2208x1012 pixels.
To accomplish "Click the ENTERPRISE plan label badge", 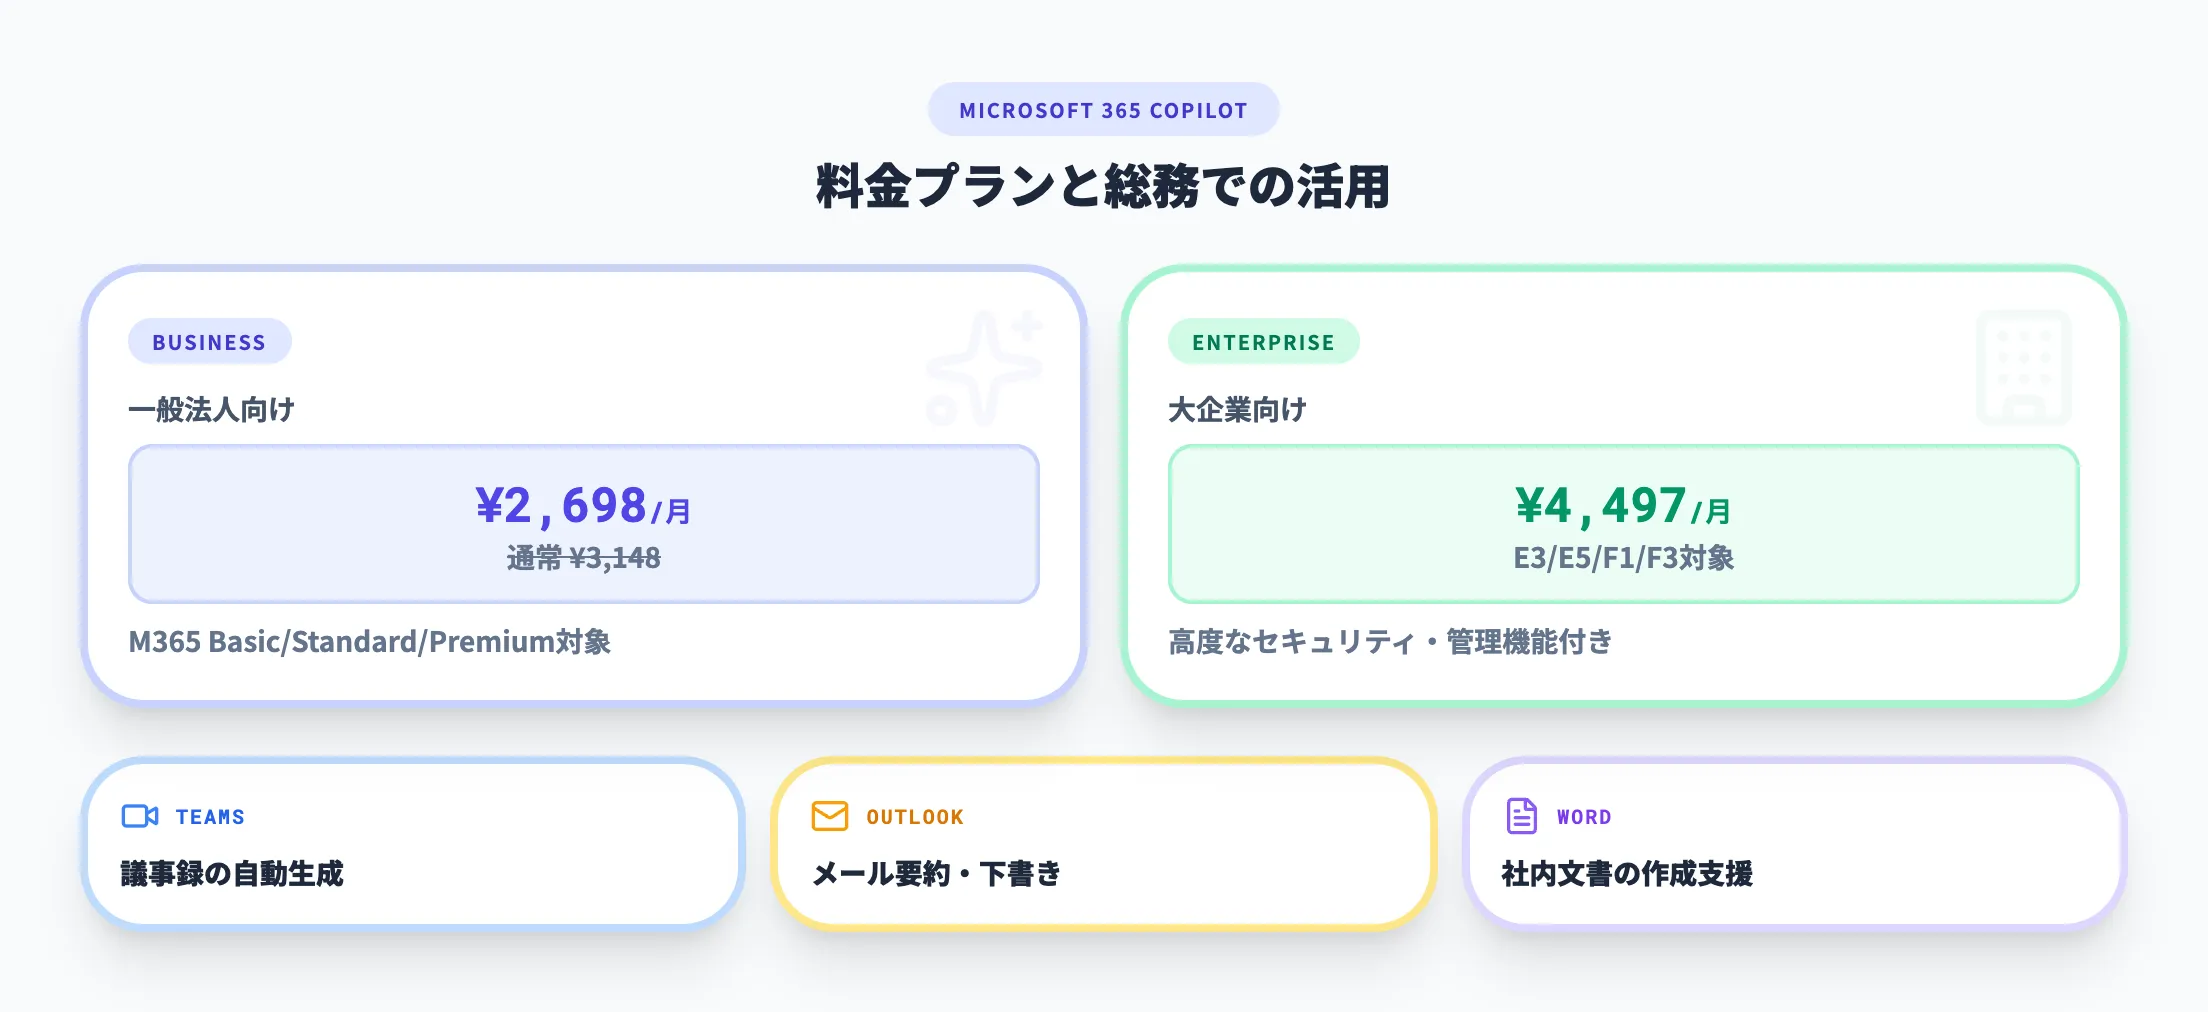I will pos(1263,342).
